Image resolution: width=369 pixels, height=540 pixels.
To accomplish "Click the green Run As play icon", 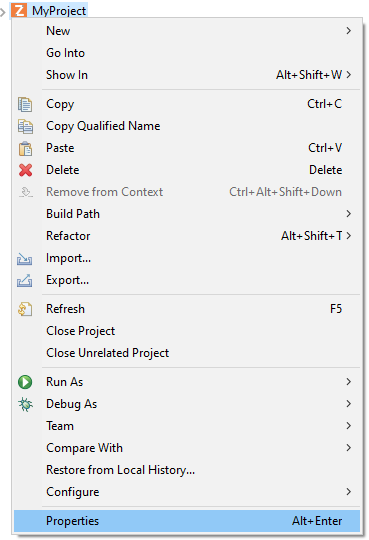I will click(x=25, y=382).
